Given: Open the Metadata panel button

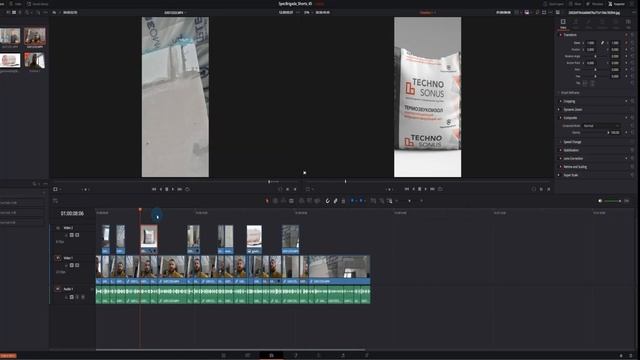Looking at the screenshot, I should coord(594,4).
